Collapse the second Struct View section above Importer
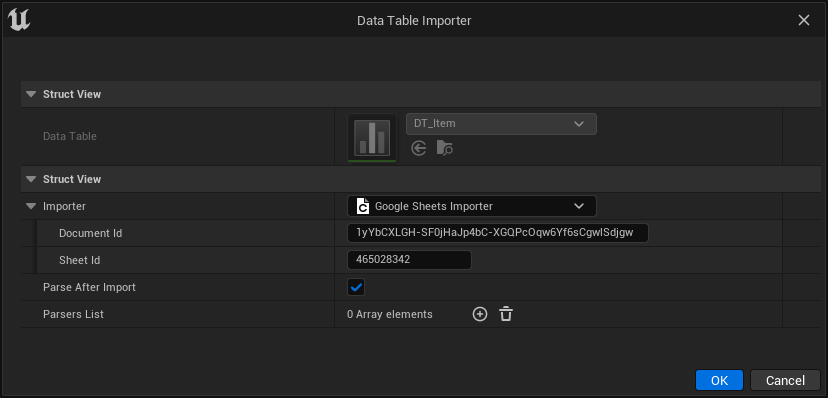 31,179
